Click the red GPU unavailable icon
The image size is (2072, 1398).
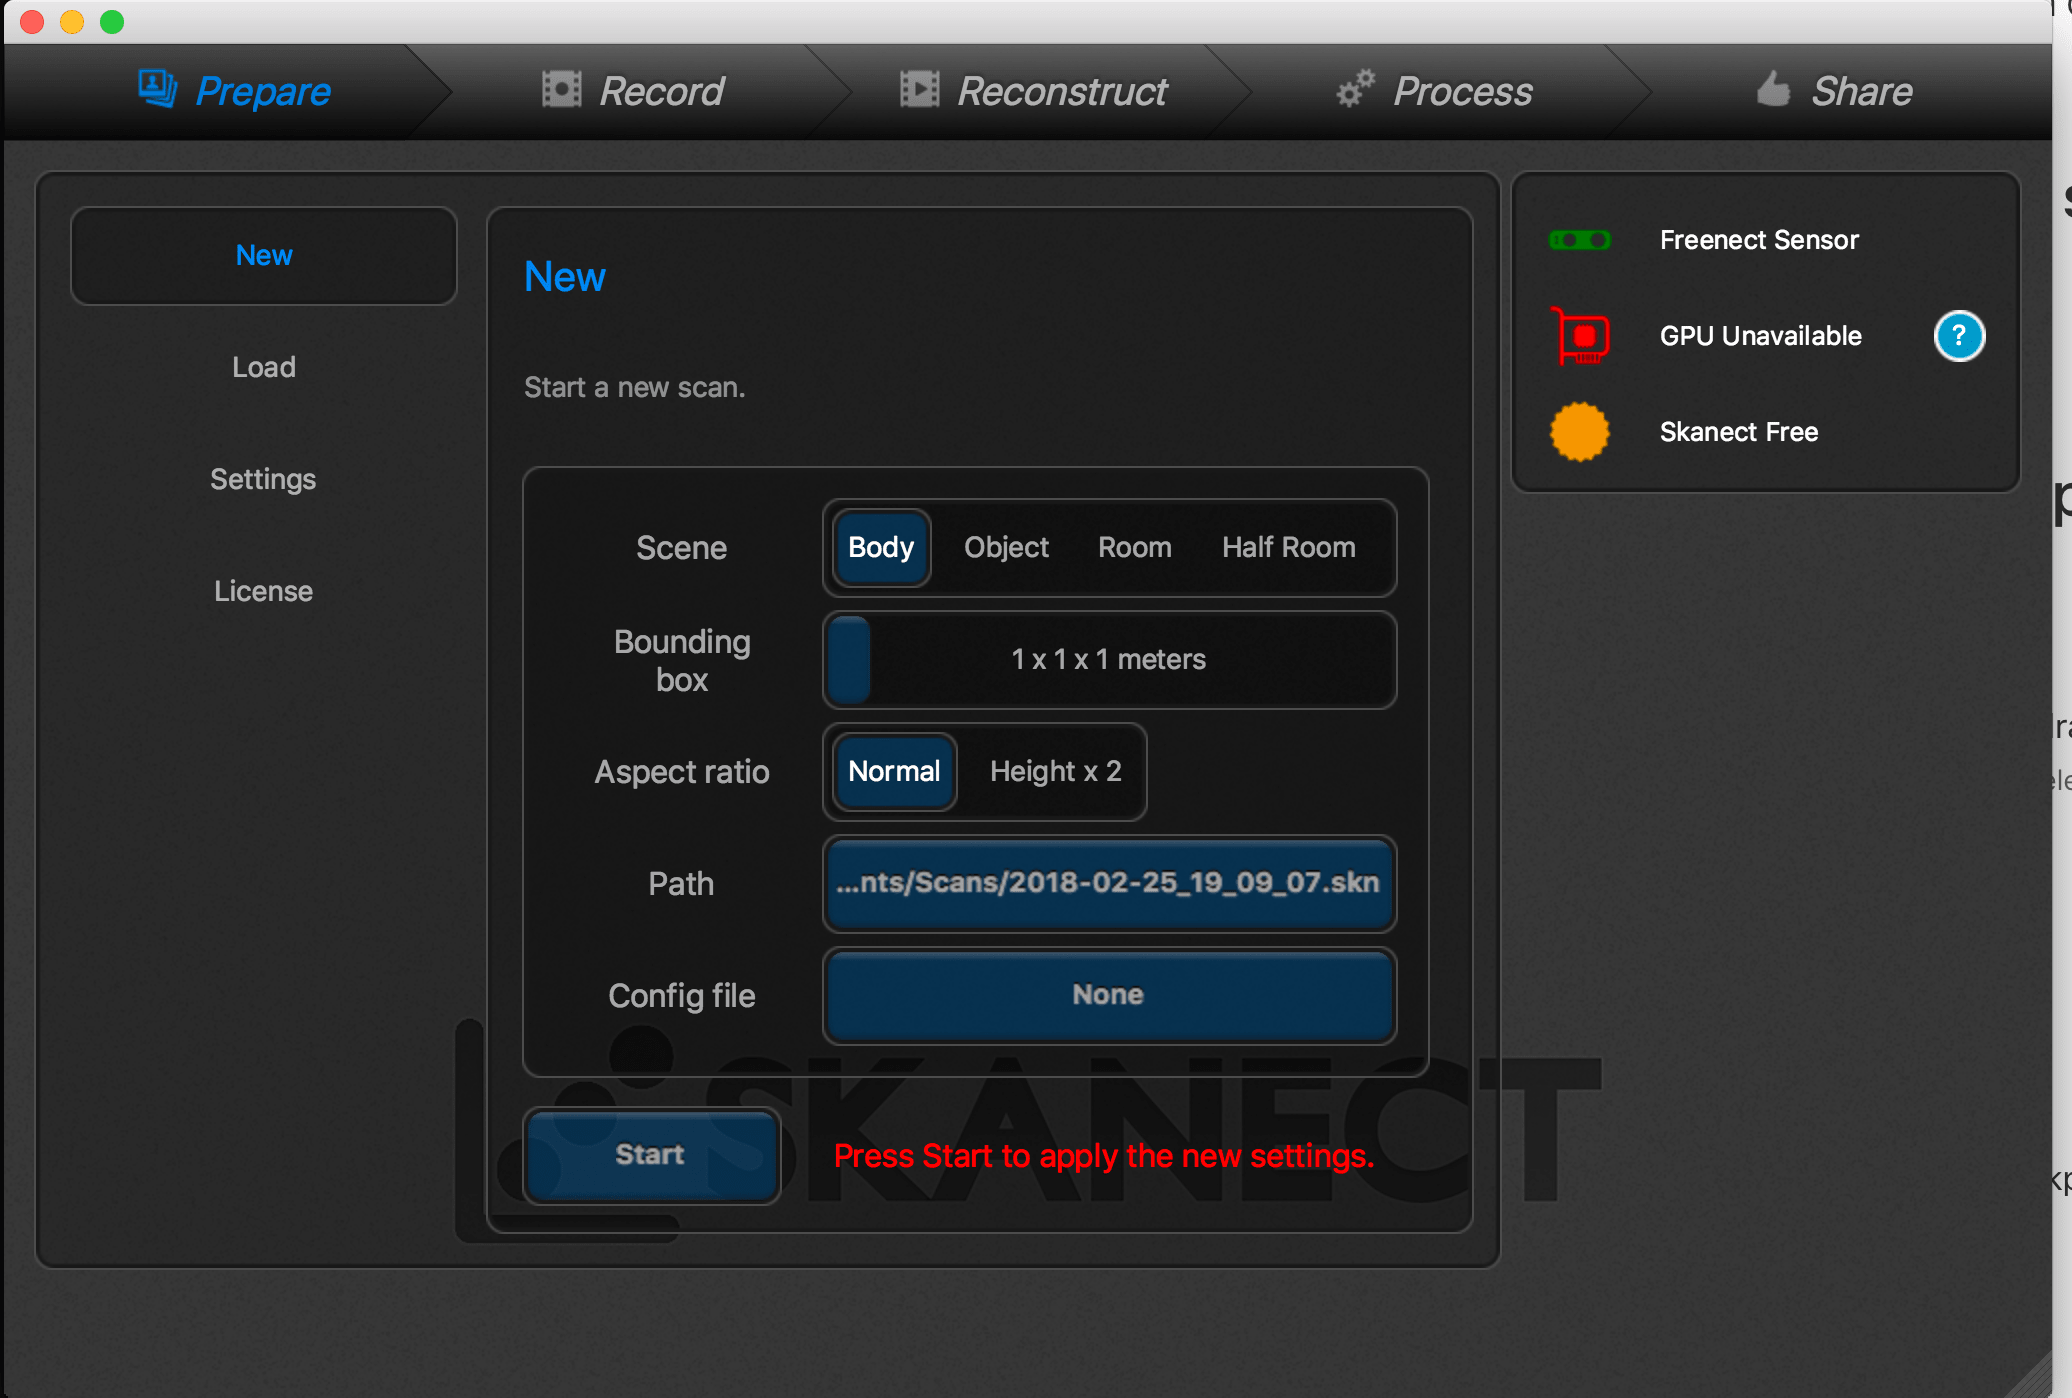click(x=1580, y=336)
